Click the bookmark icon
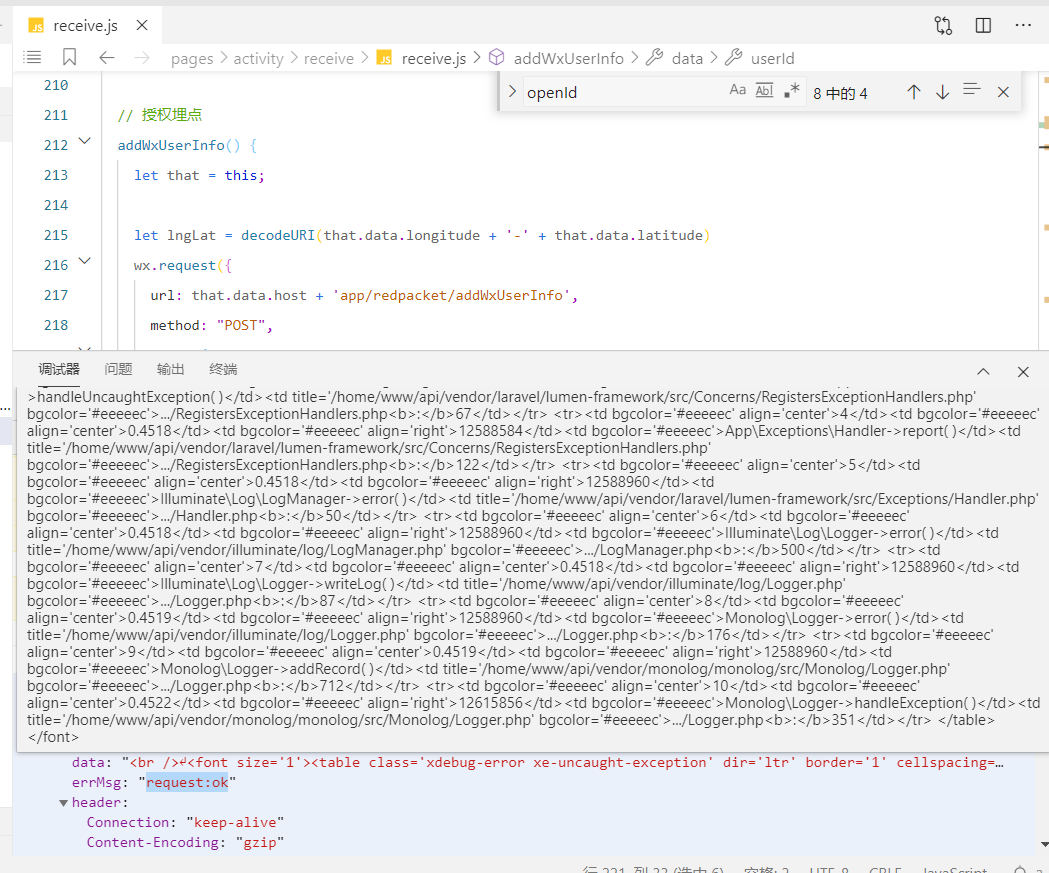Image resolution: width=1049 pixels, height=873 pixels. (70, 58)
